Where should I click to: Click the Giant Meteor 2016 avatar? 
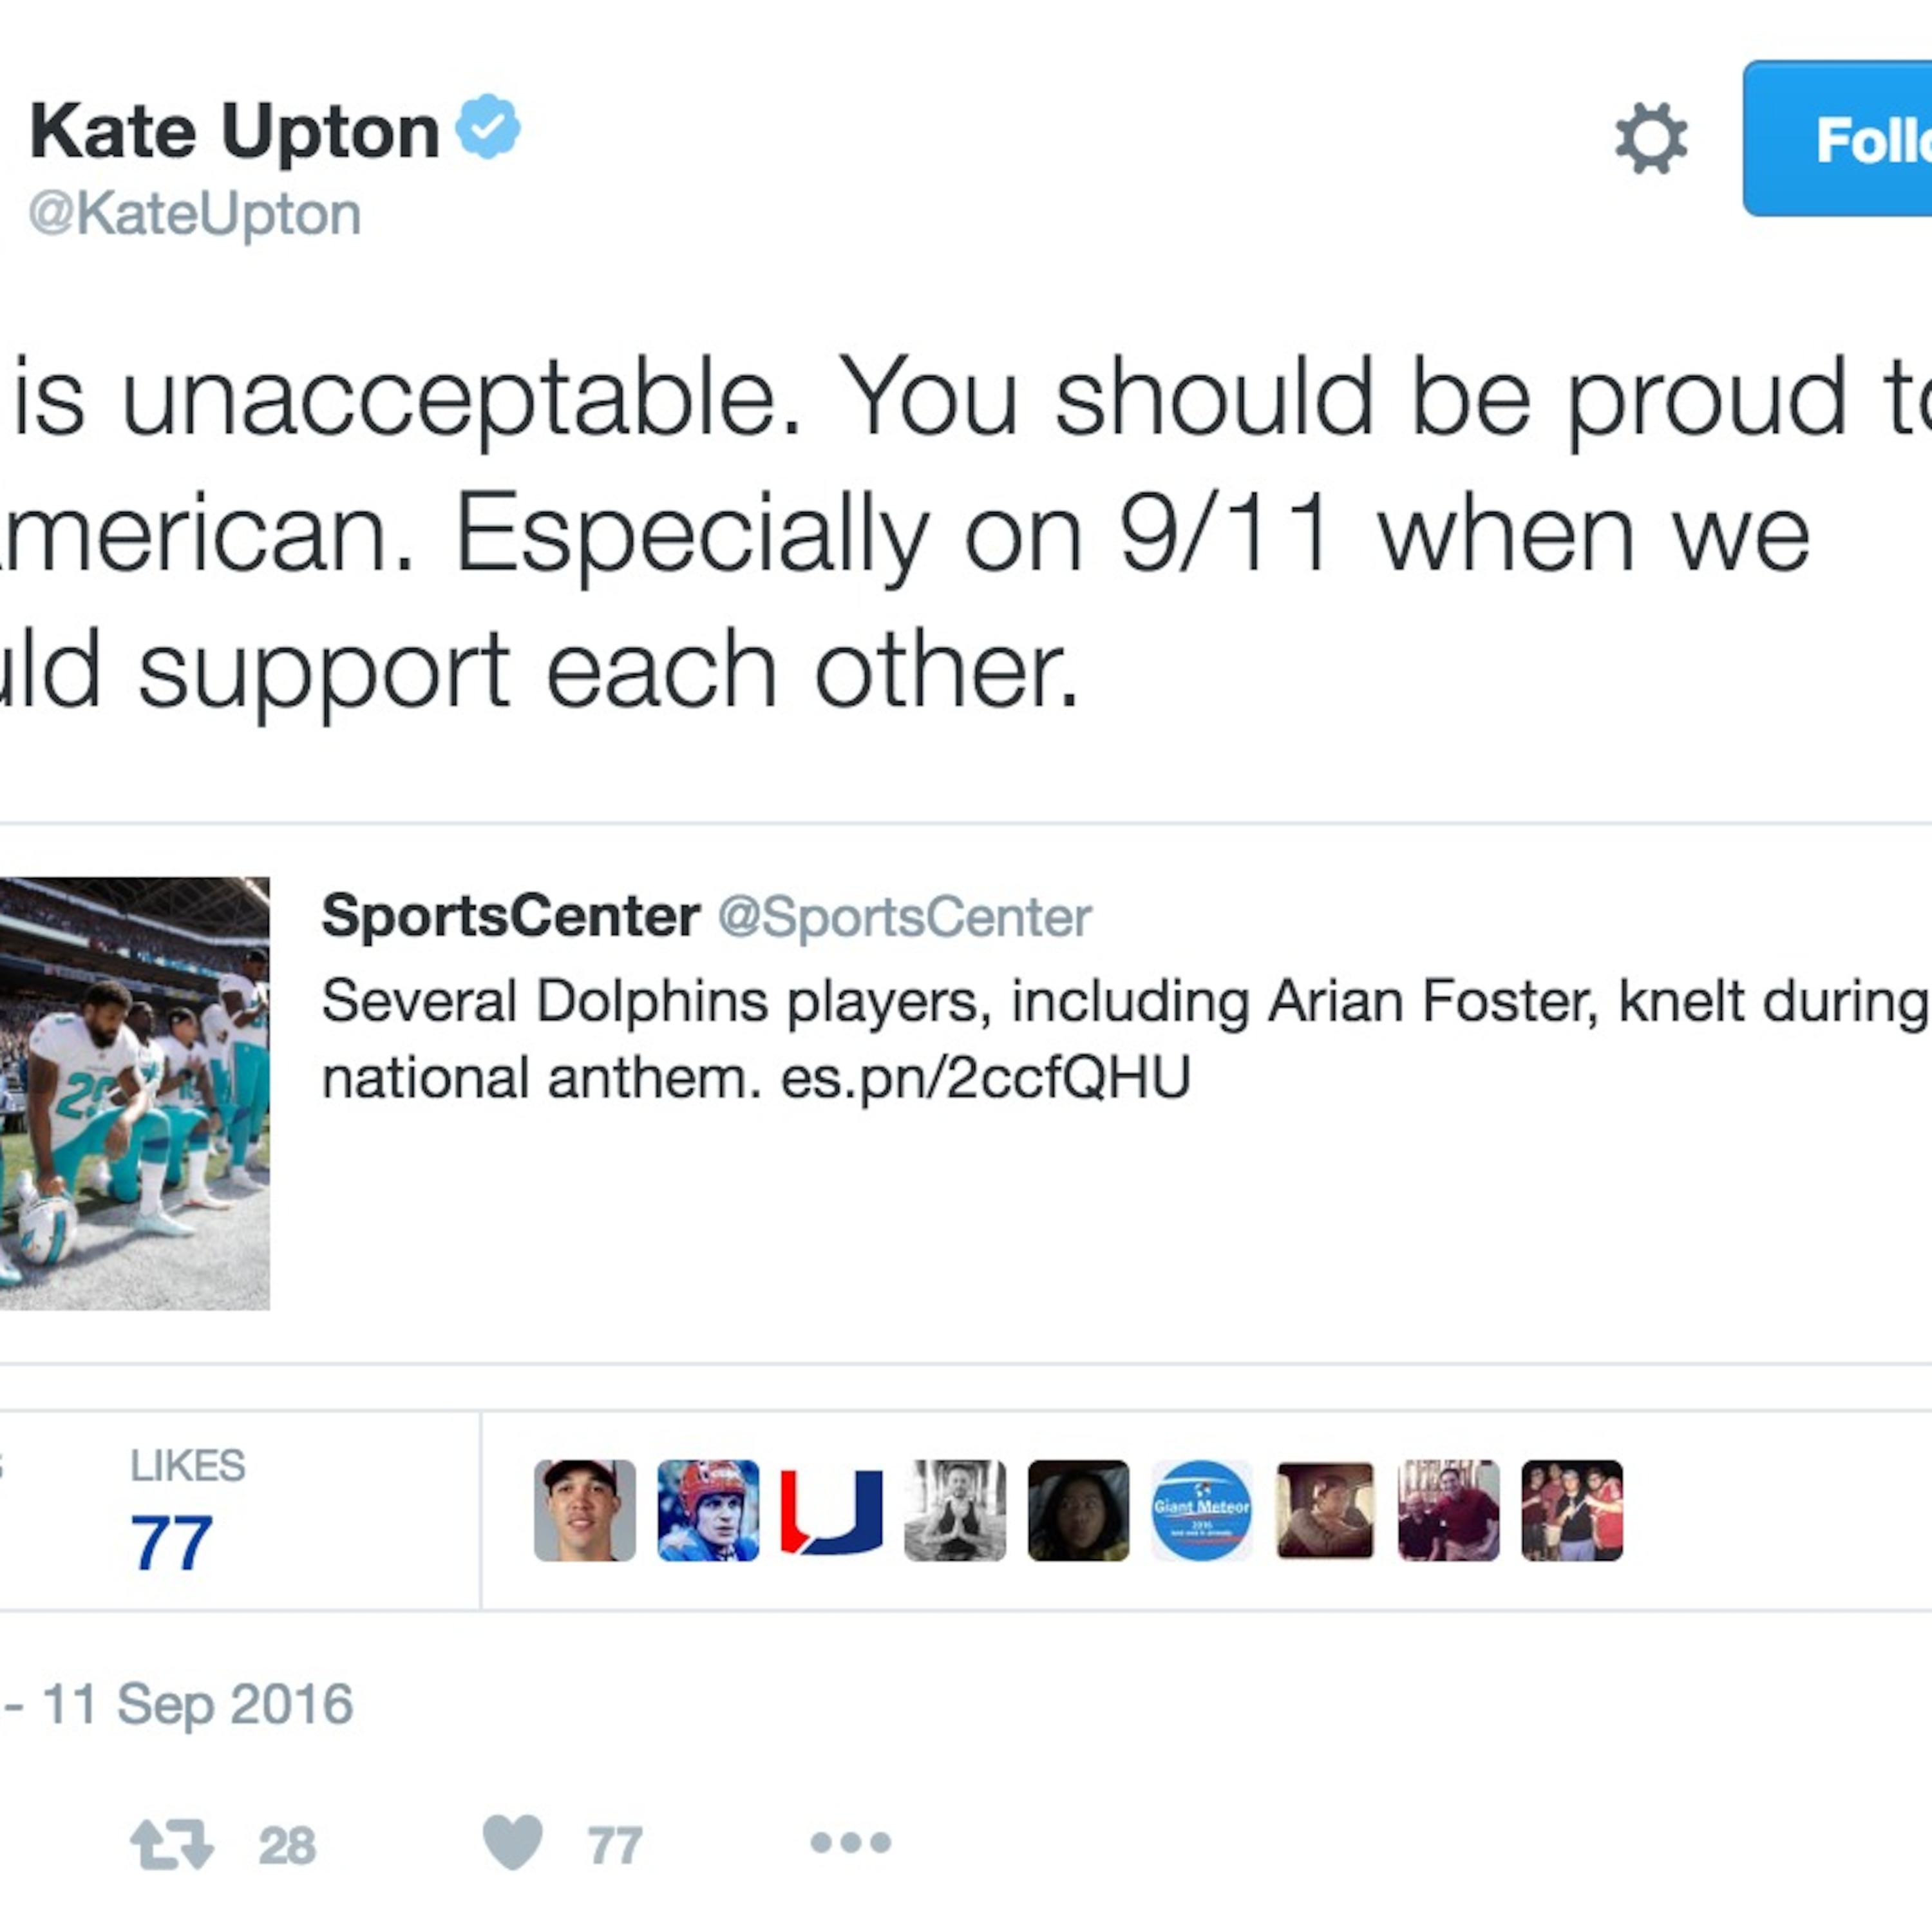1202,1510
